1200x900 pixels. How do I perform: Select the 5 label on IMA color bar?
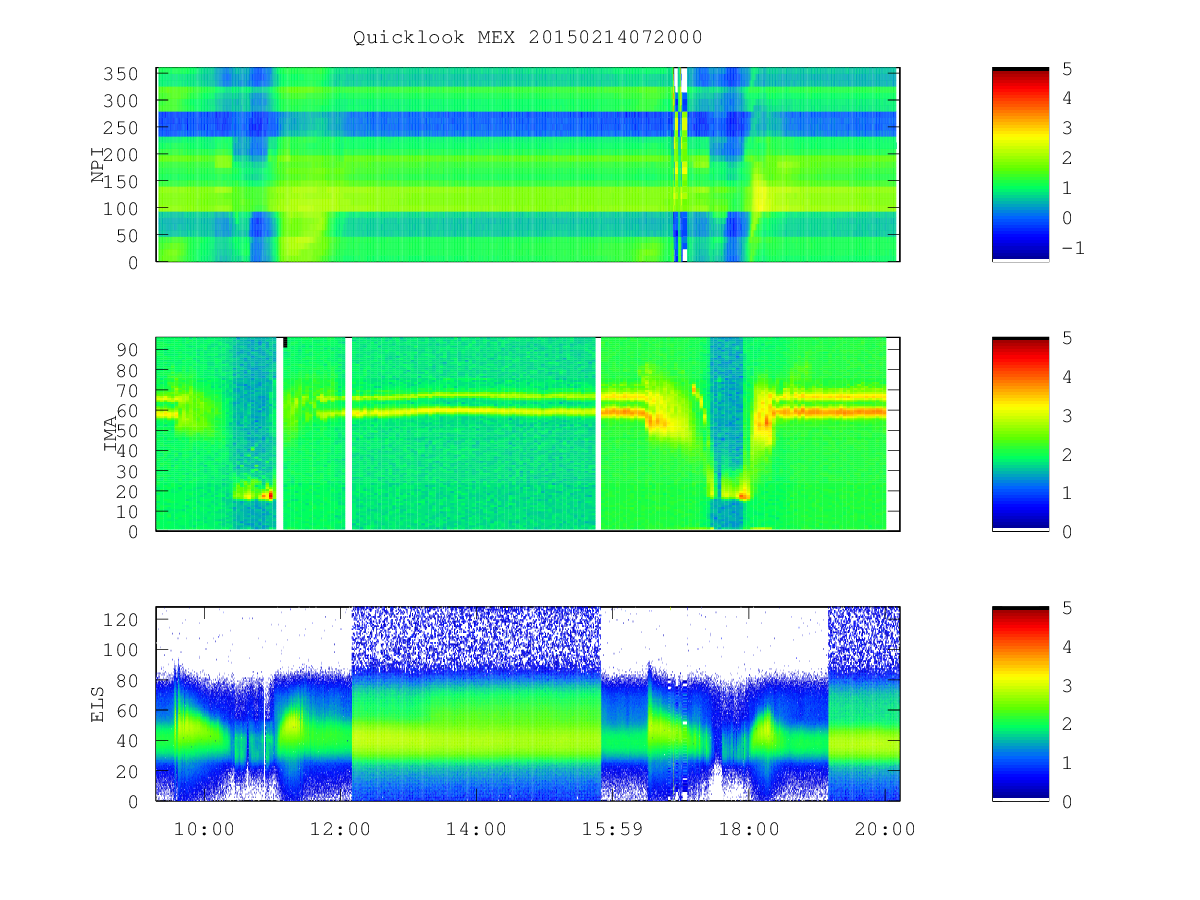[x=1066, y=337]
